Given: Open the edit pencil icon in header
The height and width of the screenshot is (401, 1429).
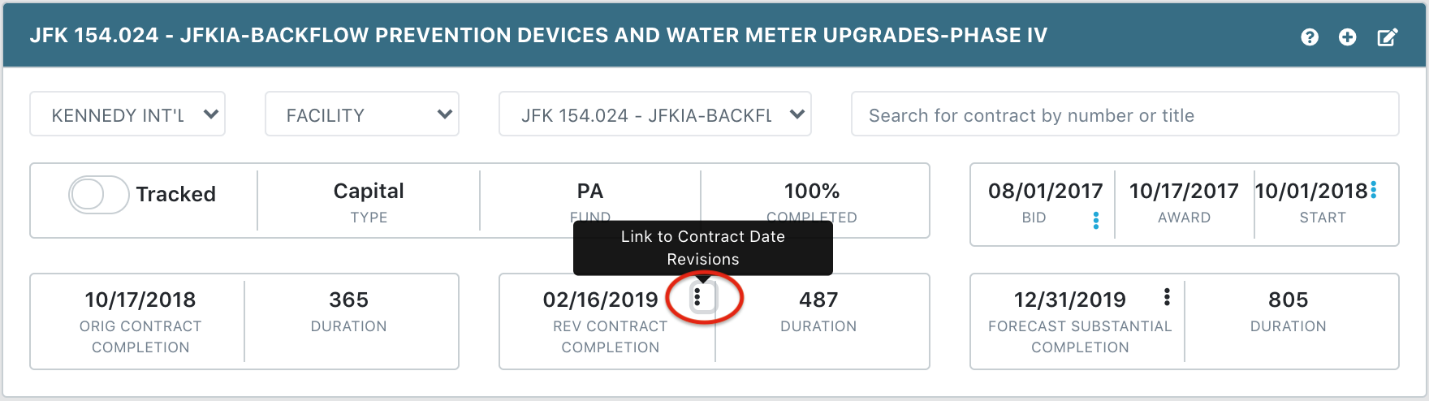Looking at the screenshot, I should pyautogui.click(x=1387, y=37).
